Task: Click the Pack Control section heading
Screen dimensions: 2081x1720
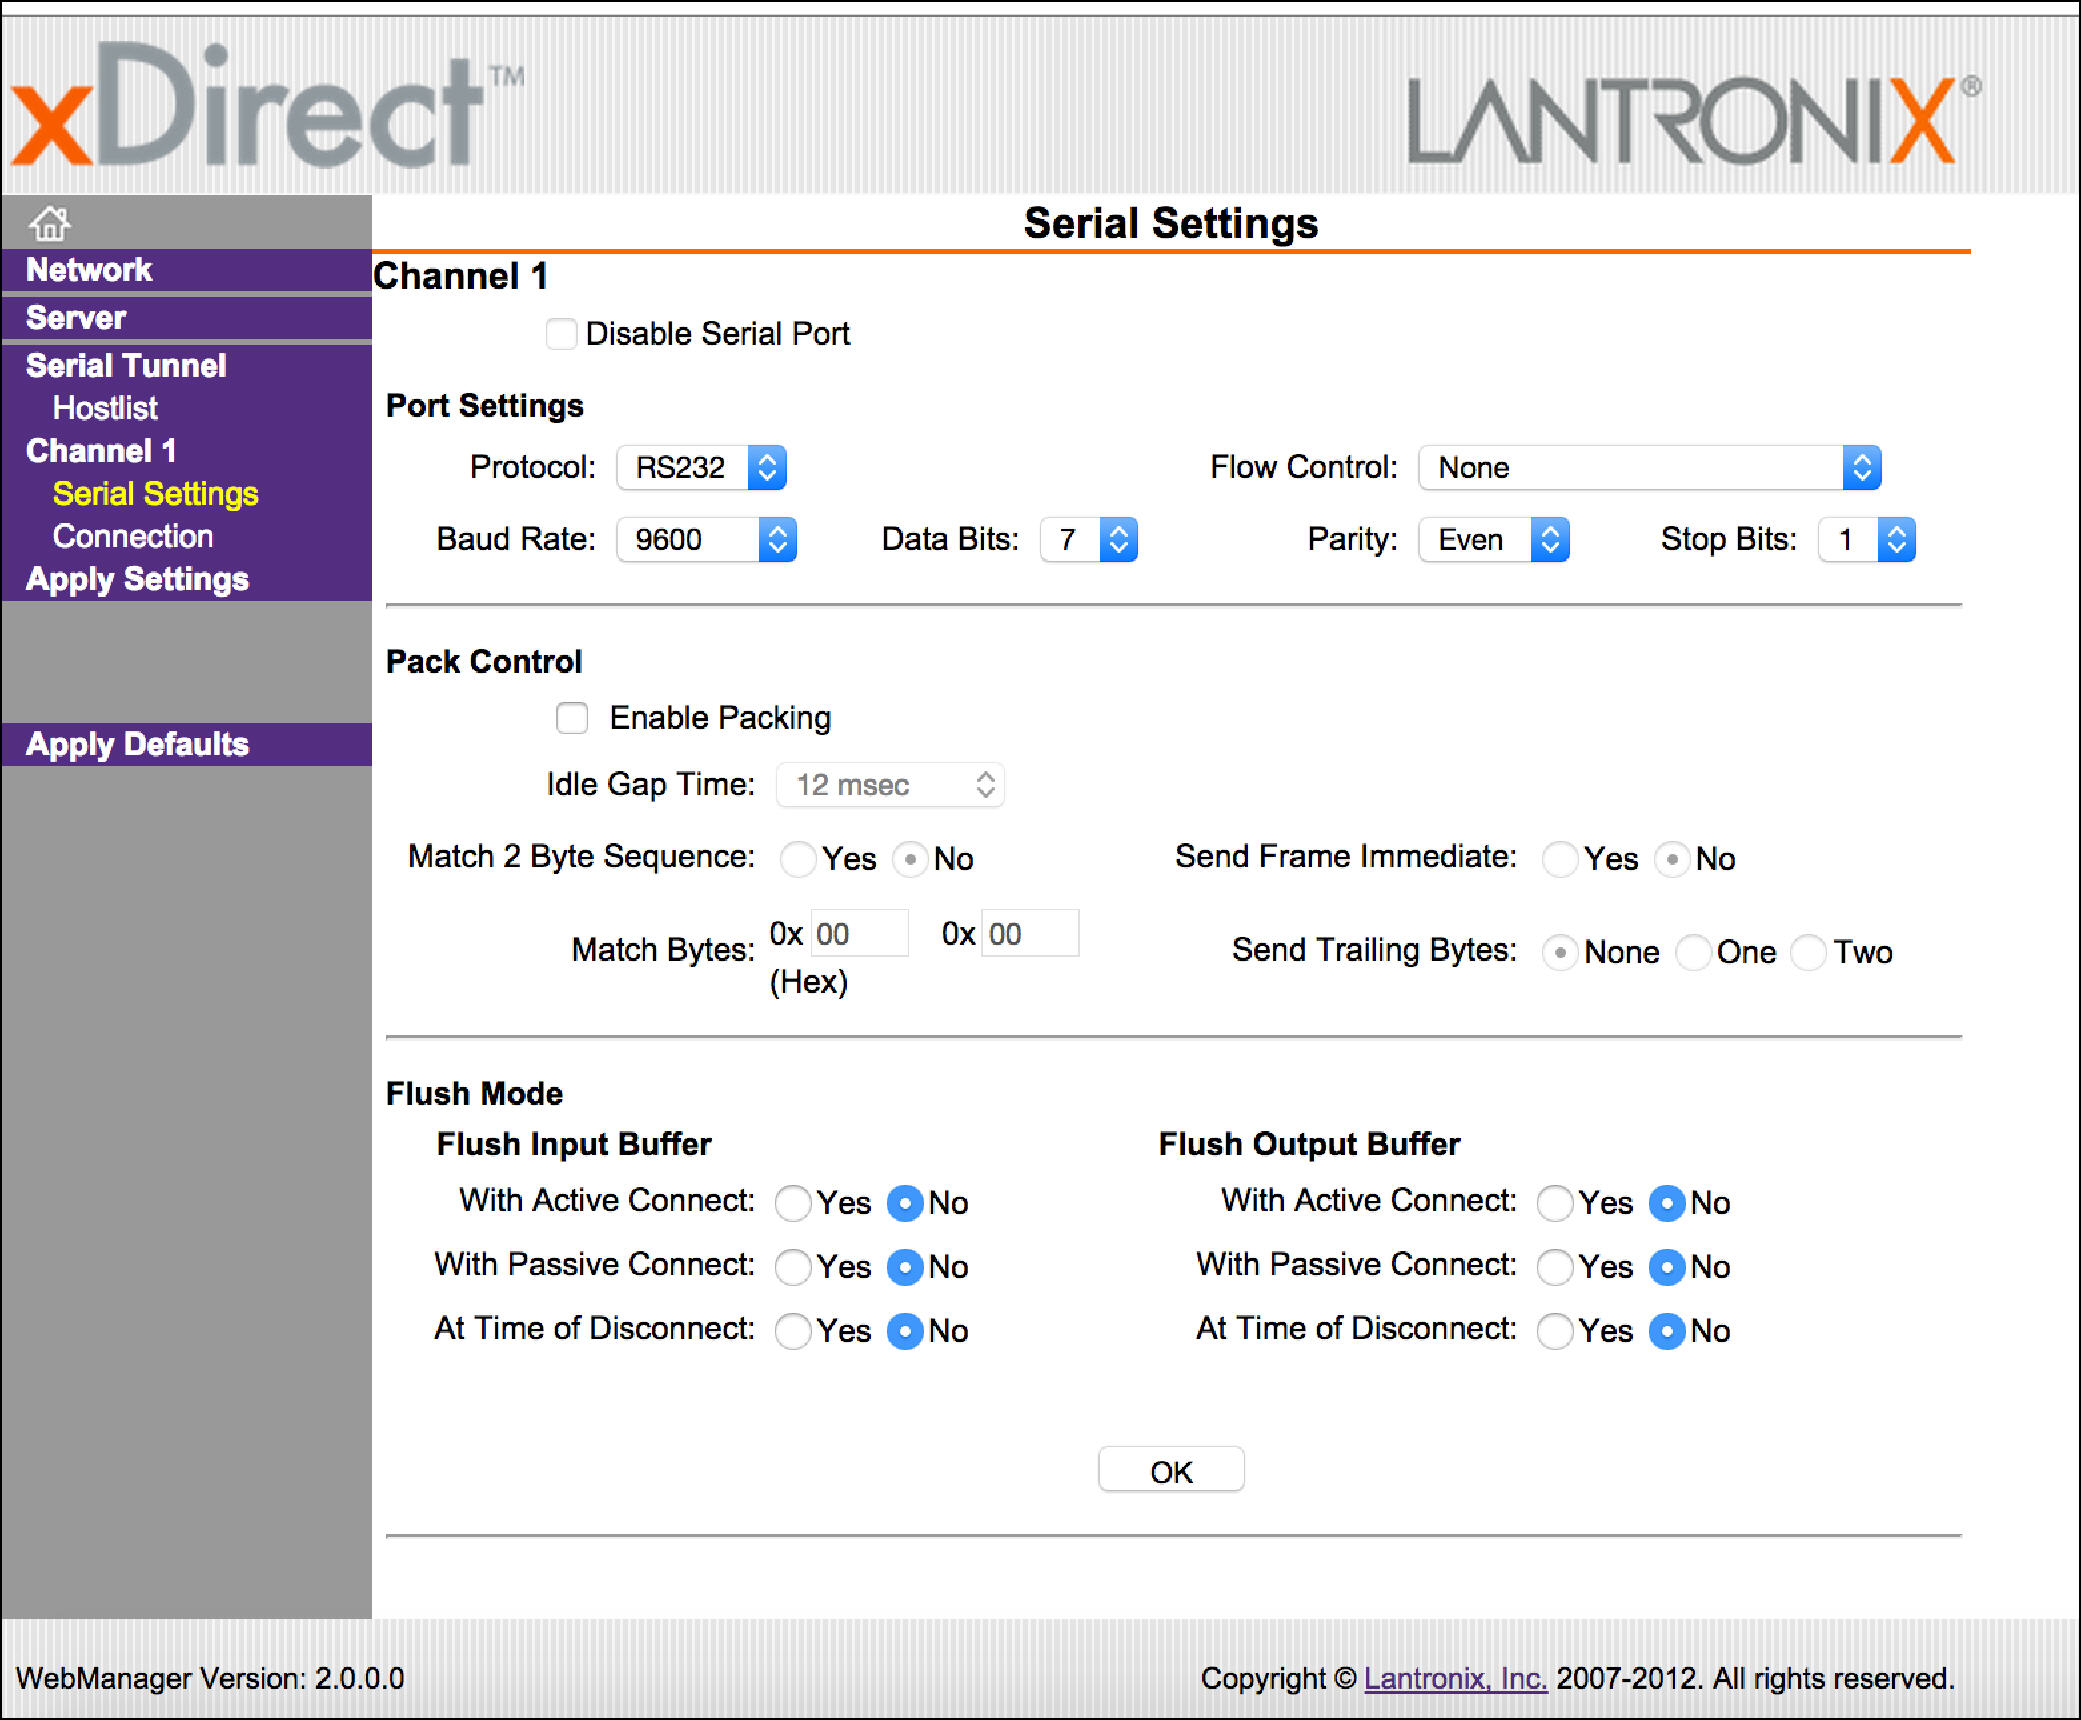Action: coord(484,662)
